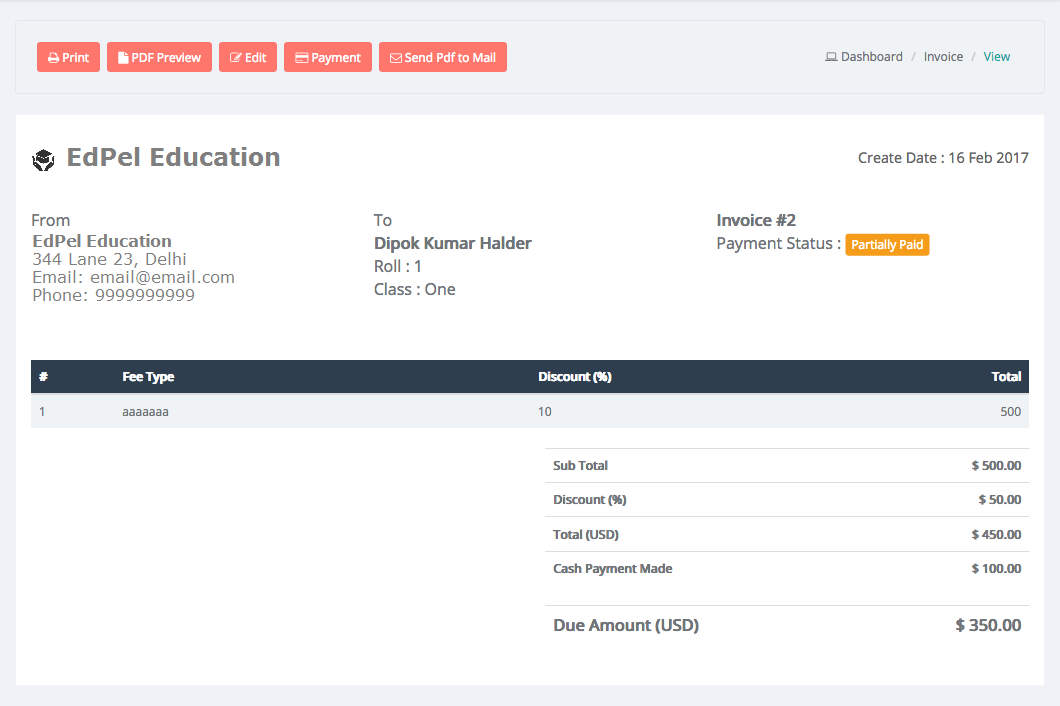This screenshot has height=706, width=1060.
Task: Select the aaaaaaa fee row
Action: 145,411
